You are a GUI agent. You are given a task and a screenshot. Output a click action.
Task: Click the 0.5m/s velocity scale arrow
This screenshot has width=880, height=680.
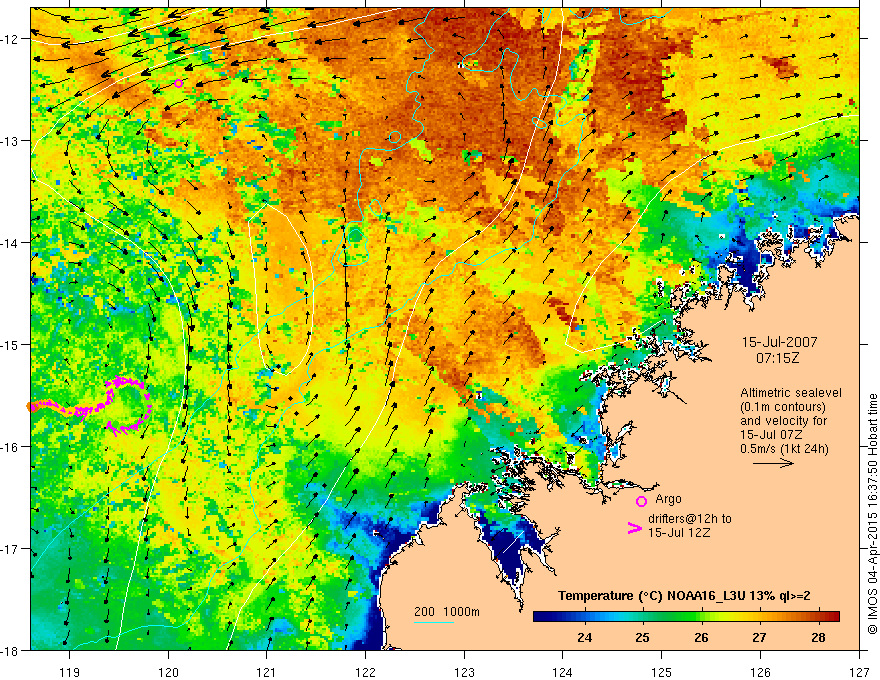(773, 463)
